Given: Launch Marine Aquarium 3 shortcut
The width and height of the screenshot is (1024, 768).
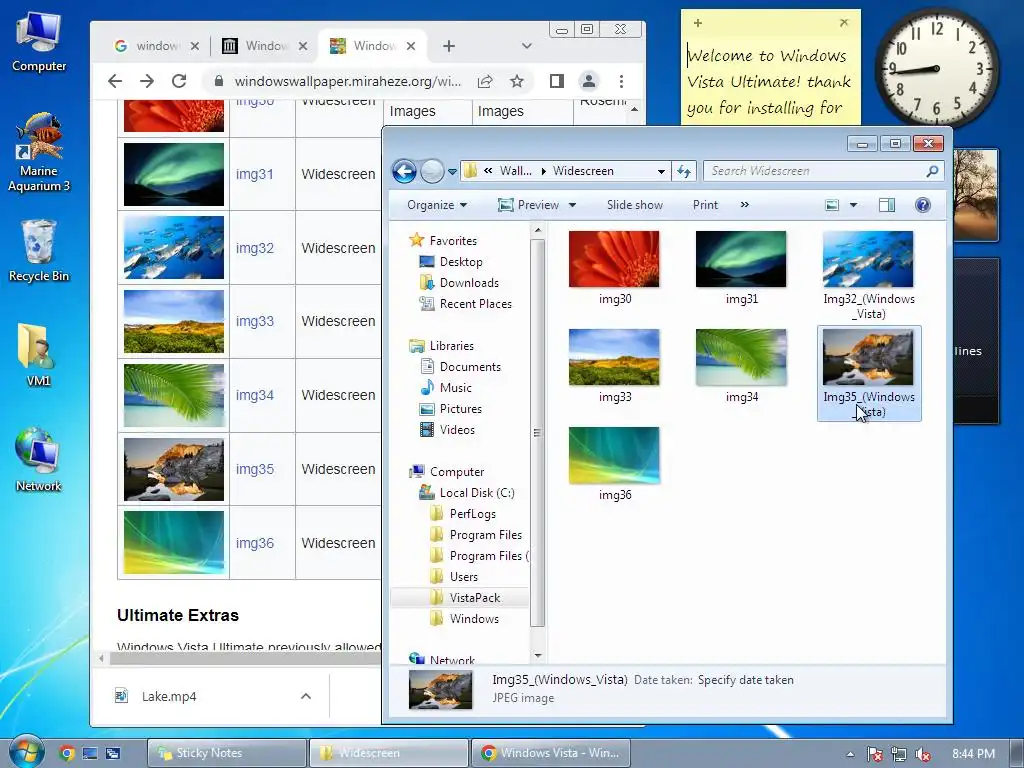Looking at the screenshot, I should coord(39,153).
